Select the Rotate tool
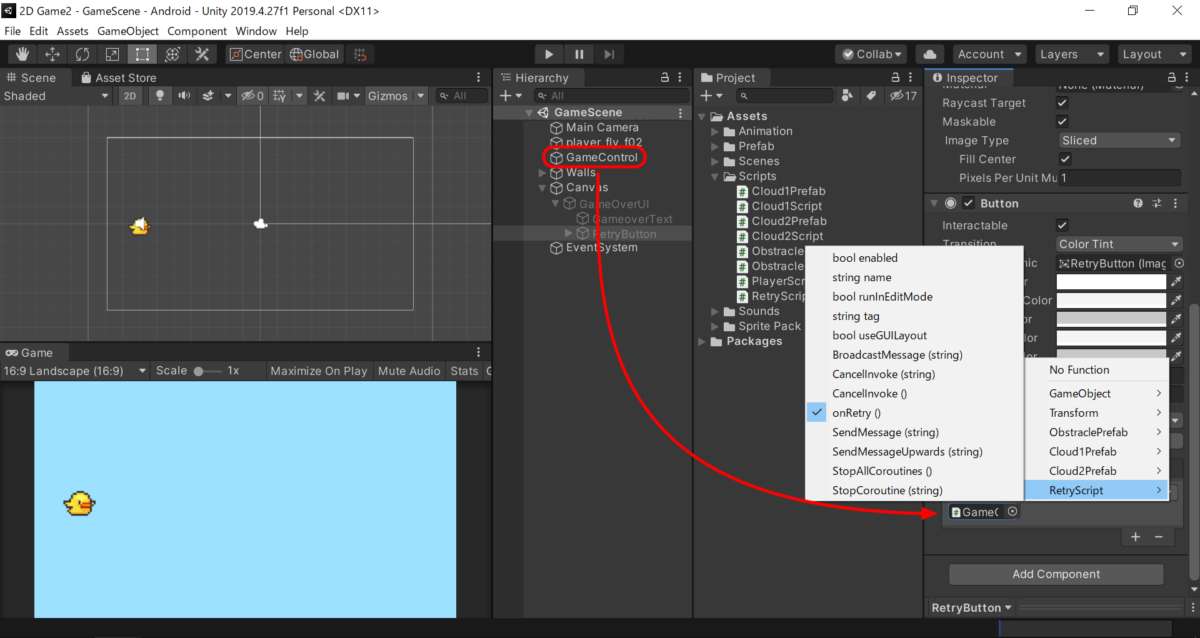 click(x=82, y=54)
